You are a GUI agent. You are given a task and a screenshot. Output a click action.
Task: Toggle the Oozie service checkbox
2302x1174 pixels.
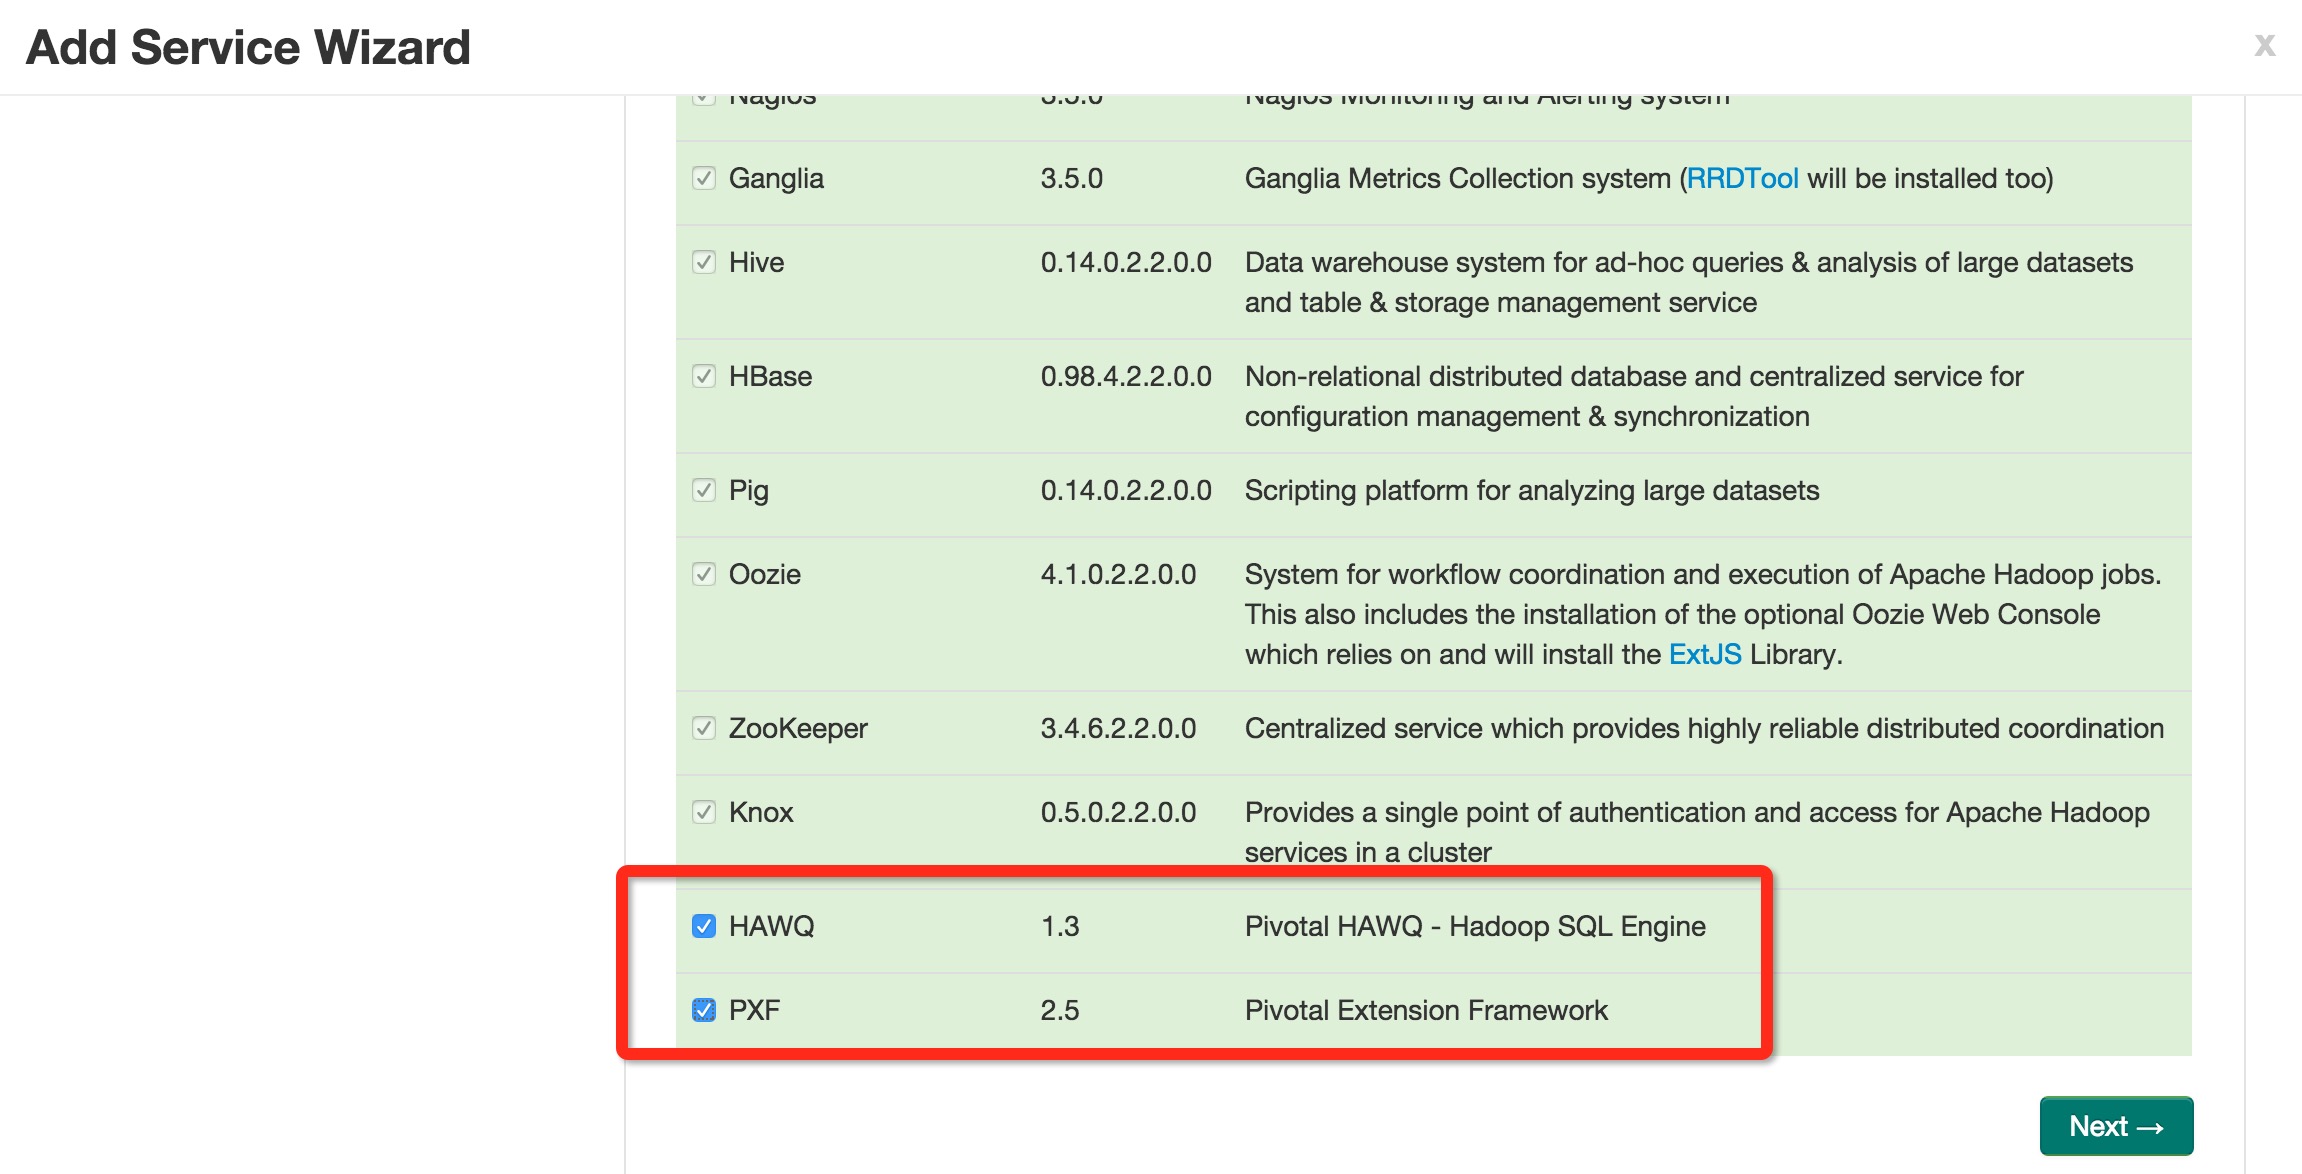(704, 574)
